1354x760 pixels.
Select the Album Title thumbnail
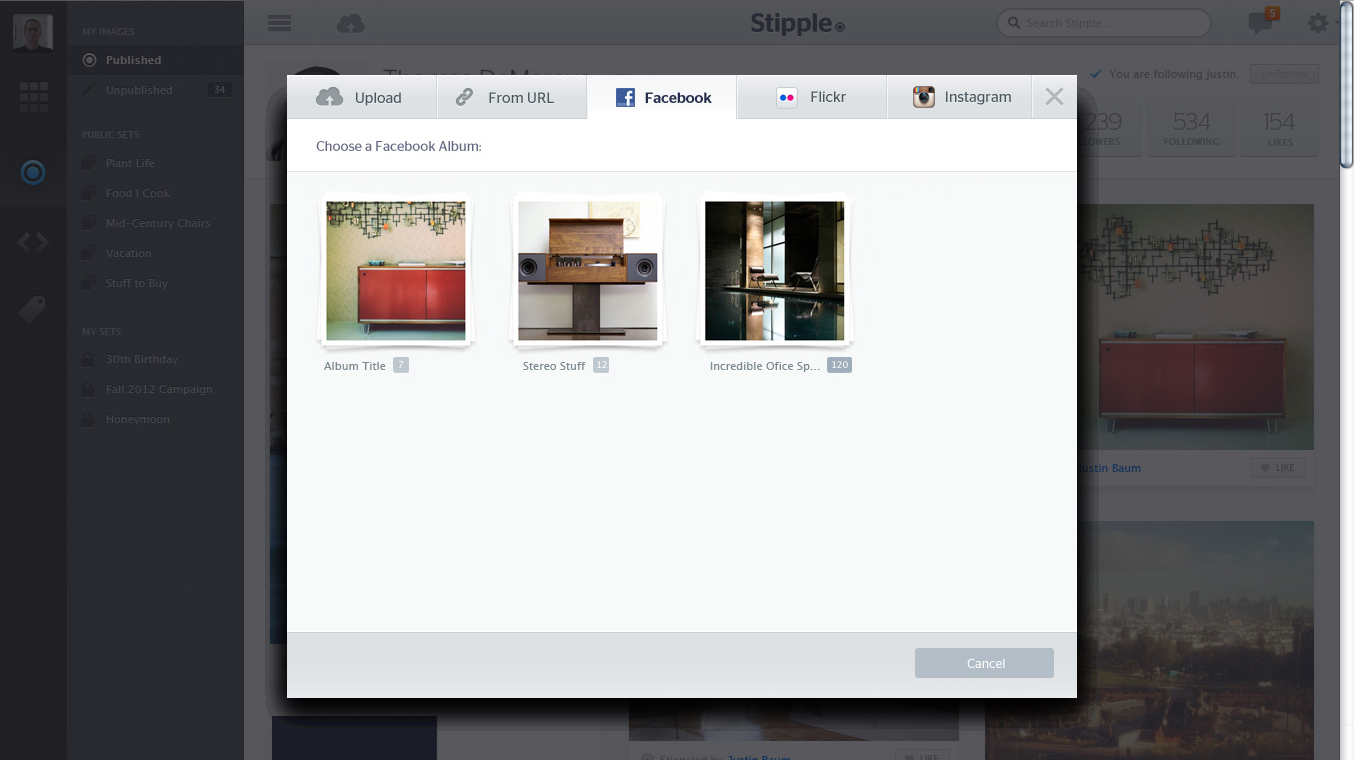coord(396,271)
